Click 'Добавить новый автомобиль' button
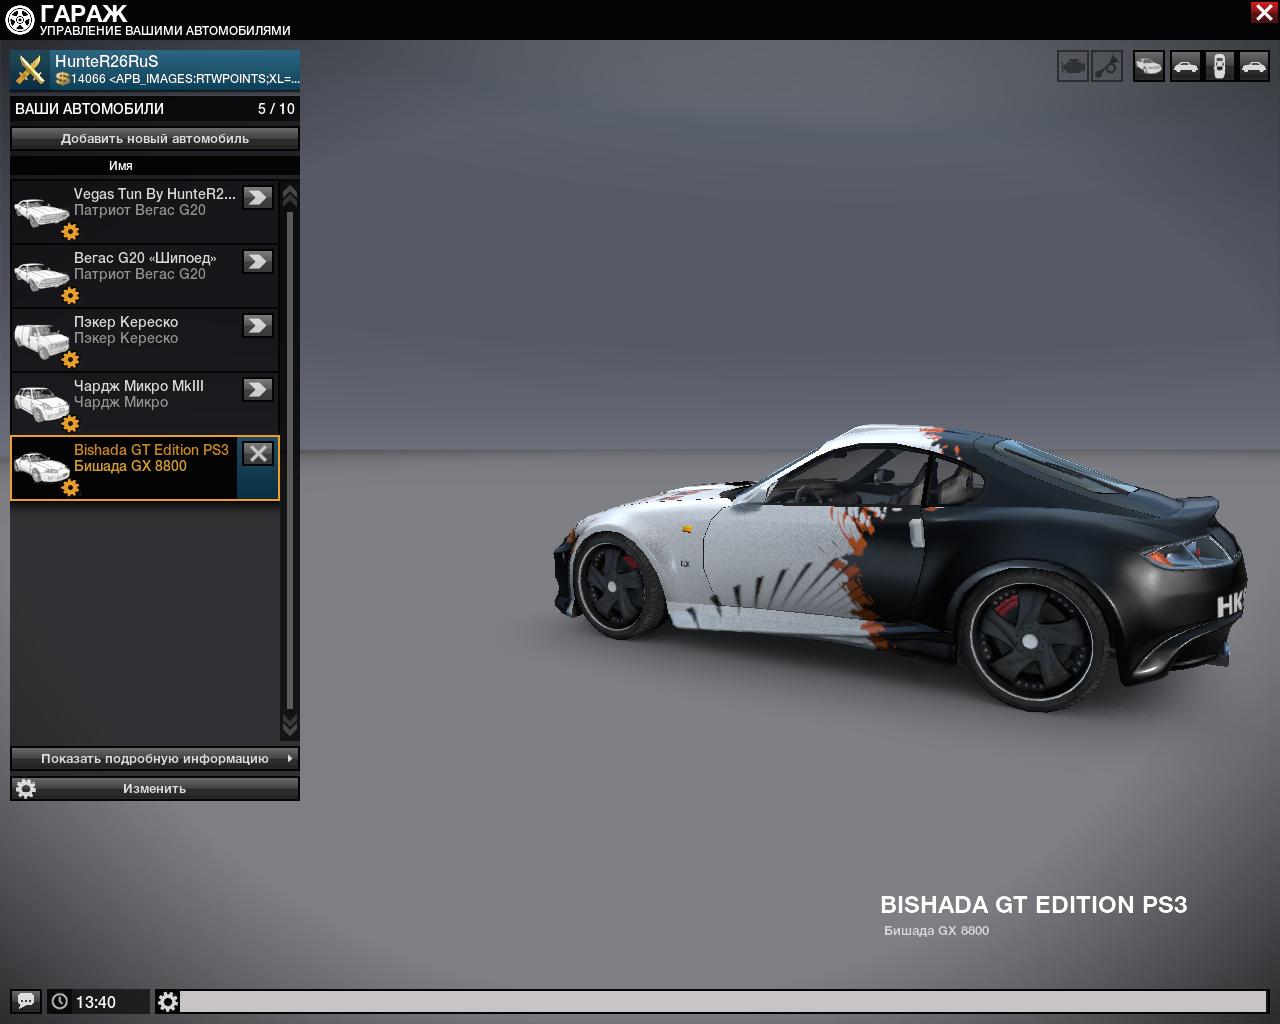The height and width of the screenshot is (1024, 1280). pos(155,138)
